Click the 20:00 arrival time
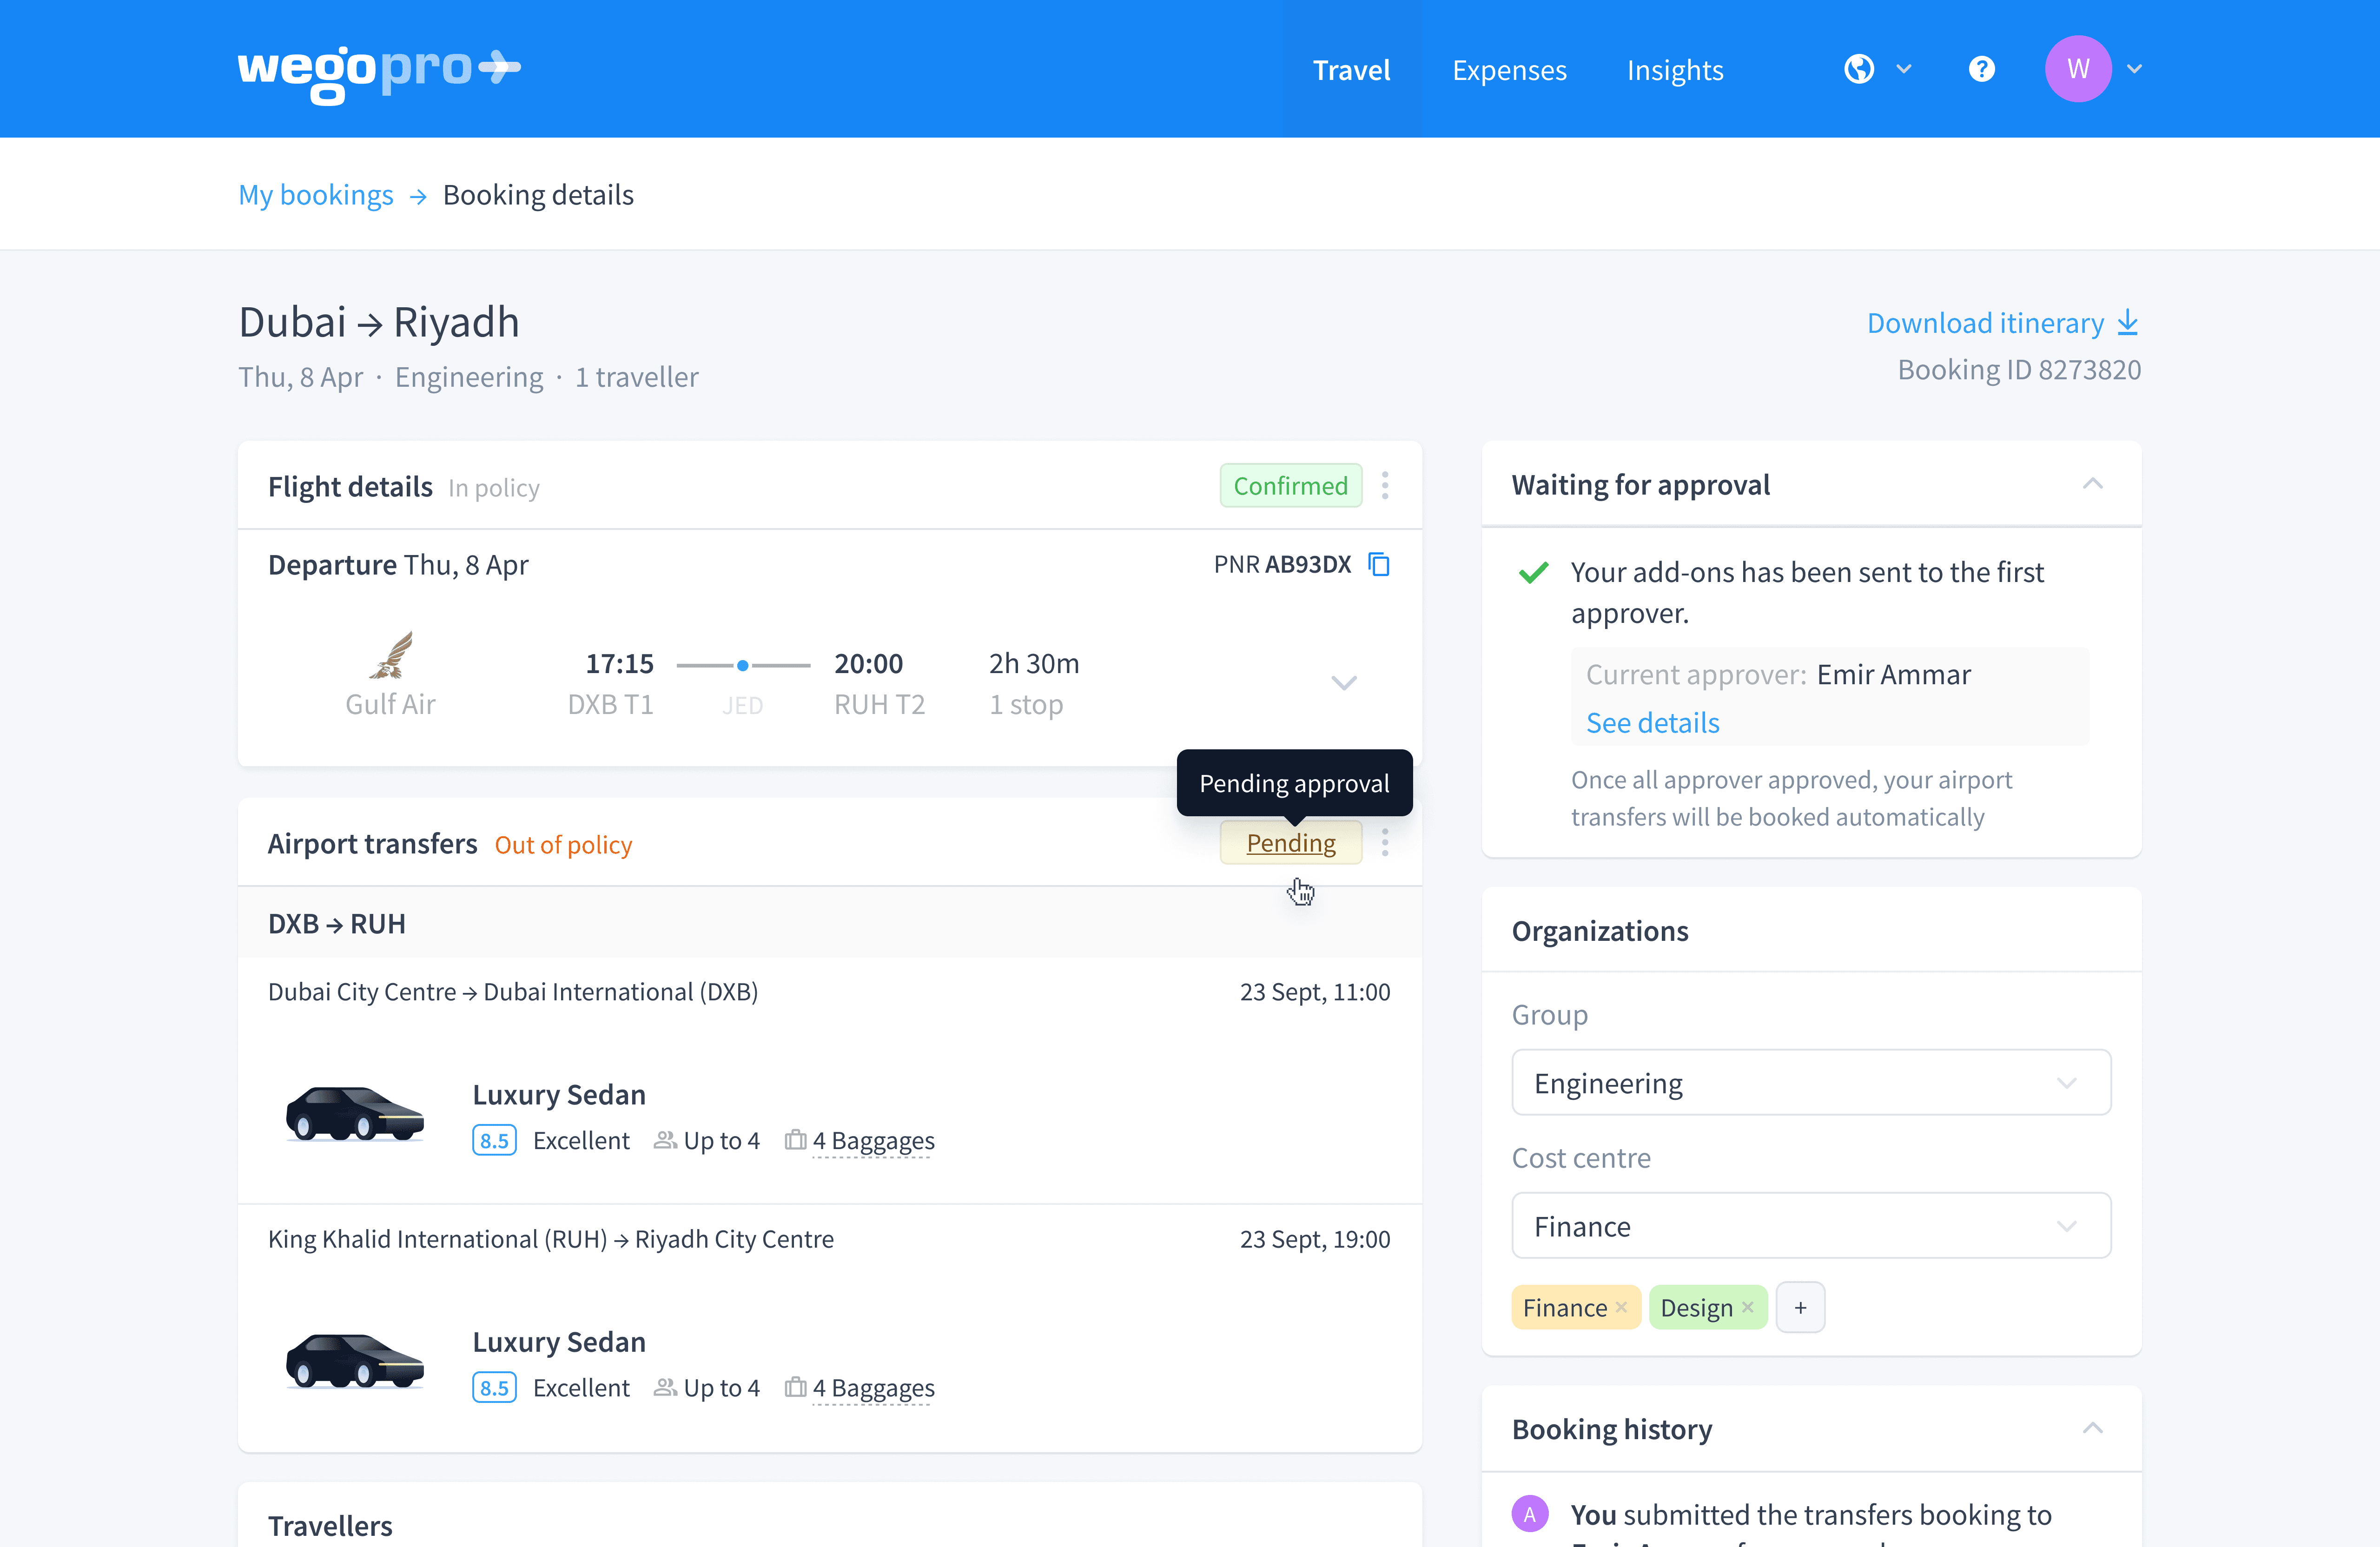2380x1547 pixels. tap(868, 664)
